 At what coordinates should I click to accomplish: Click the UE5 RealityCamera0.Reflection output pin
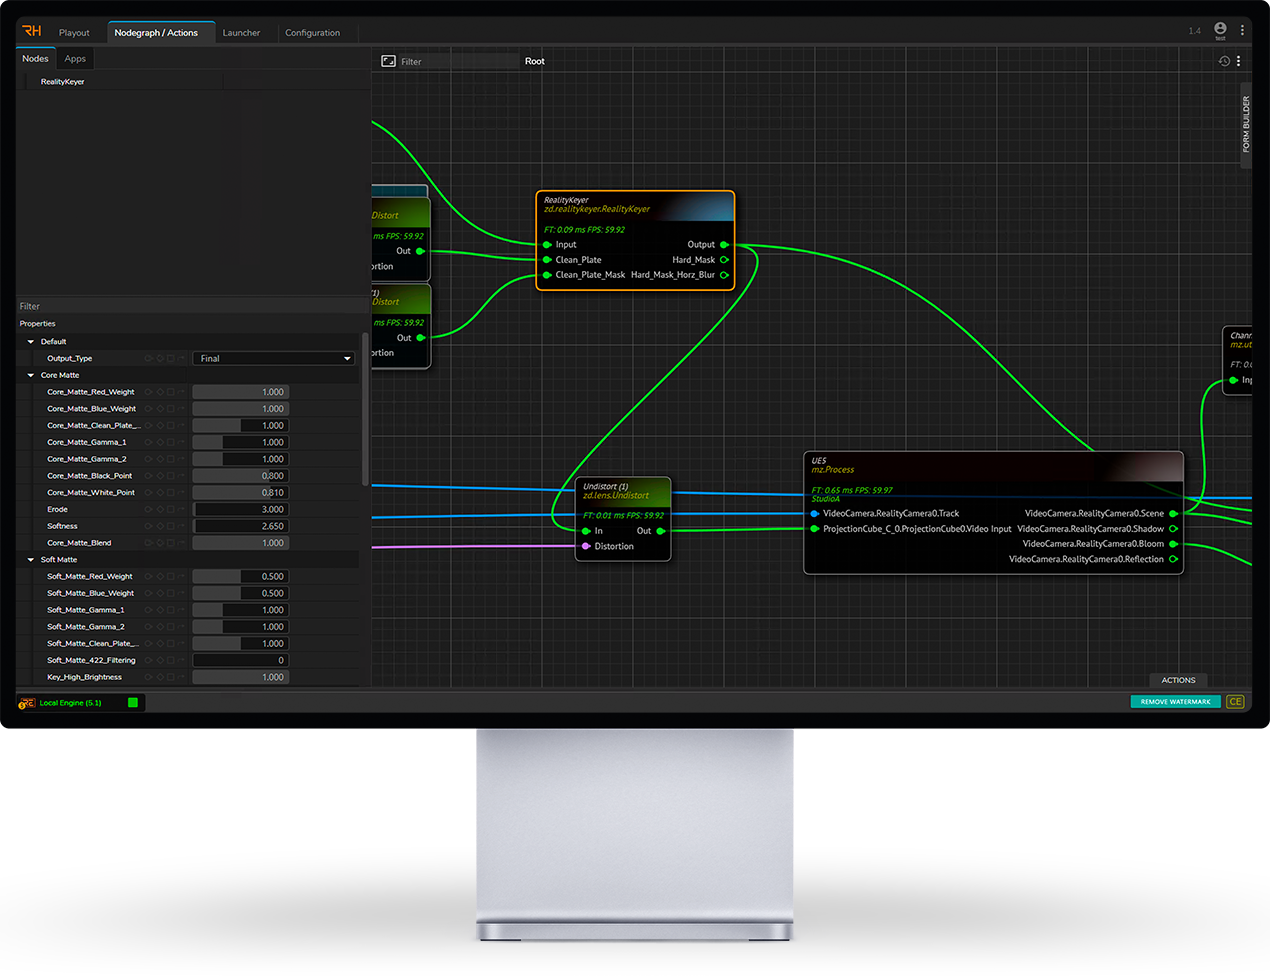pos(1173,559)
